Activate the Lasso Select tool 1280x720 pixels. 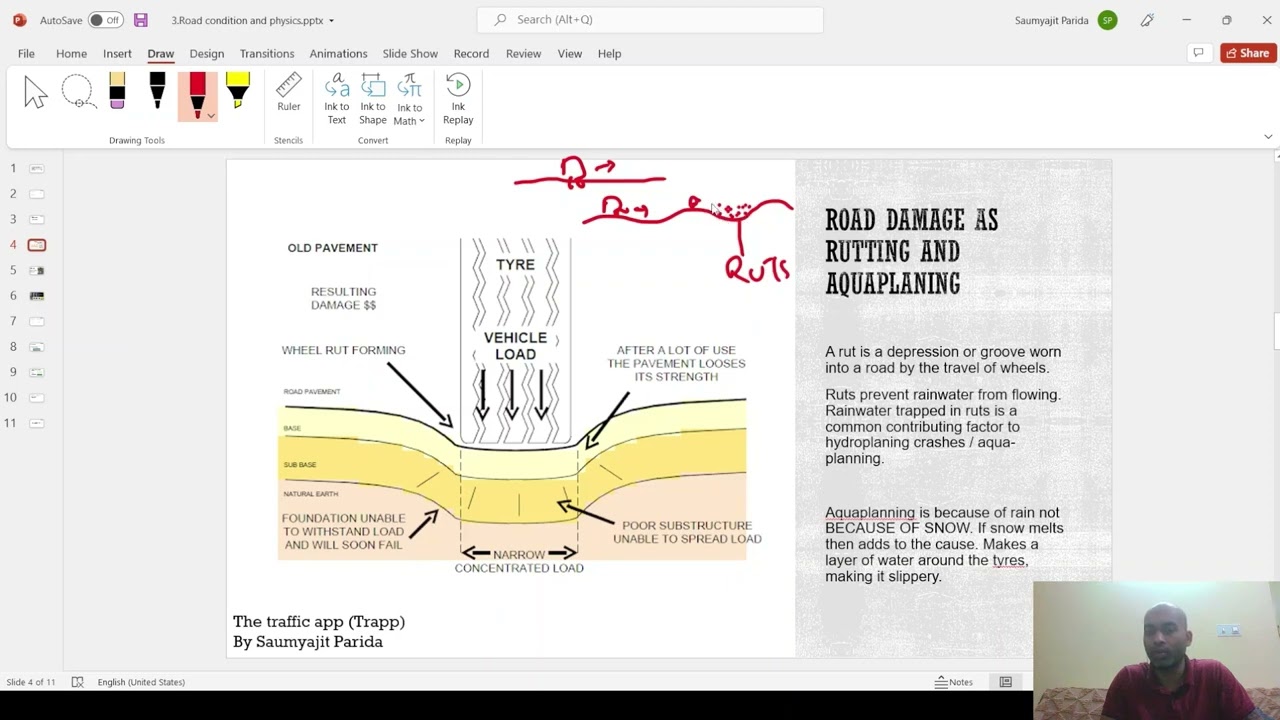[x=77, y=93]
